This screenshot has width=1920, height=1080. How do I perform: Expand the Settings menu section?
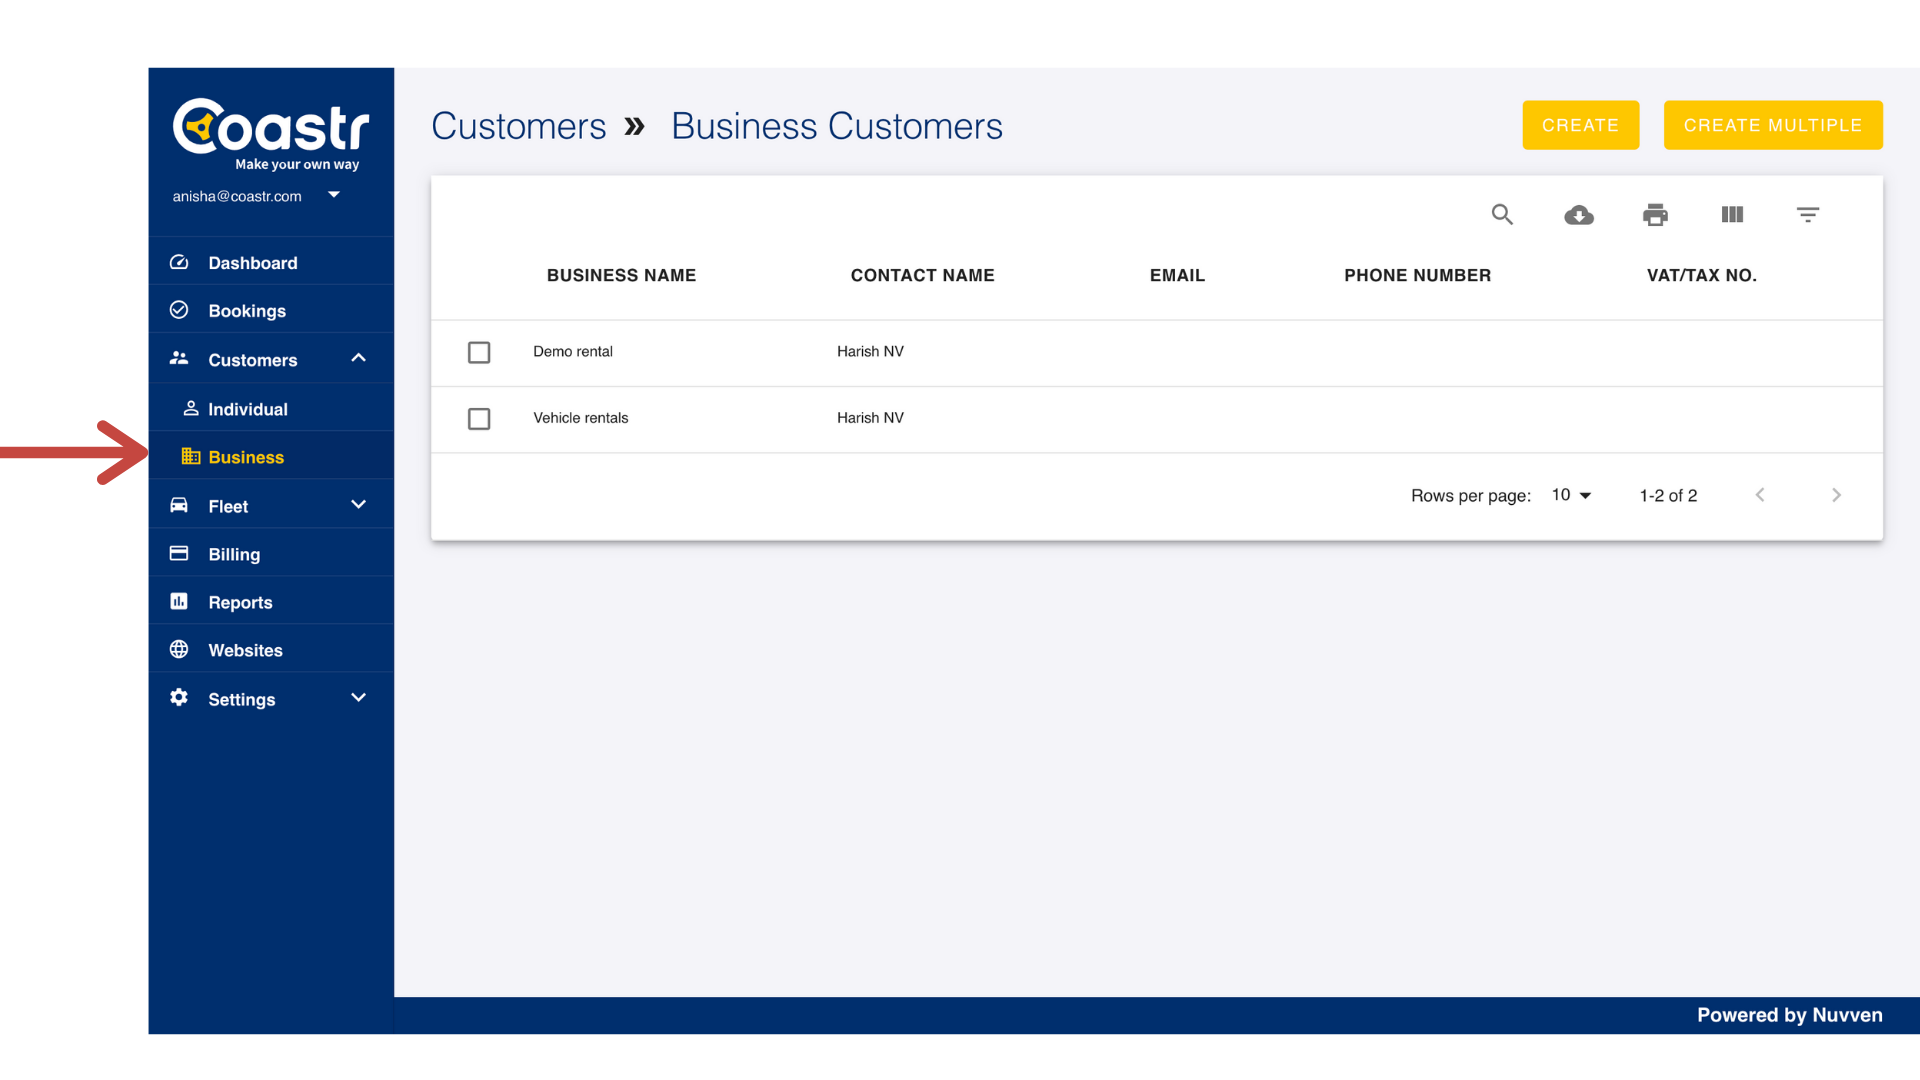pos(358,698)
